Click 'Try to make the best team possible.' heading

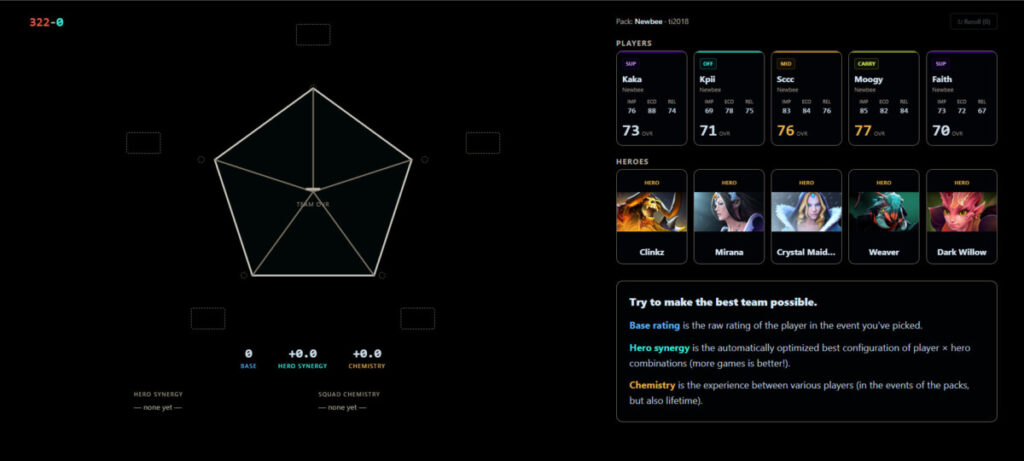tap(723, 302)
